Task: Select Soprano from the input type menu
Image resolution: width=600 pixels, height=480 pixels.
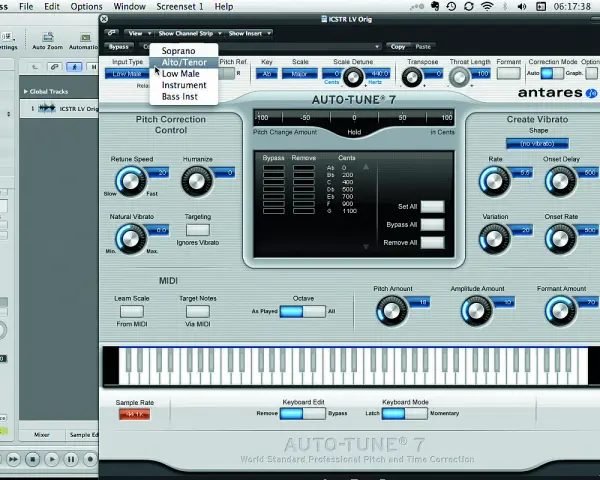Action: (184, 51)
